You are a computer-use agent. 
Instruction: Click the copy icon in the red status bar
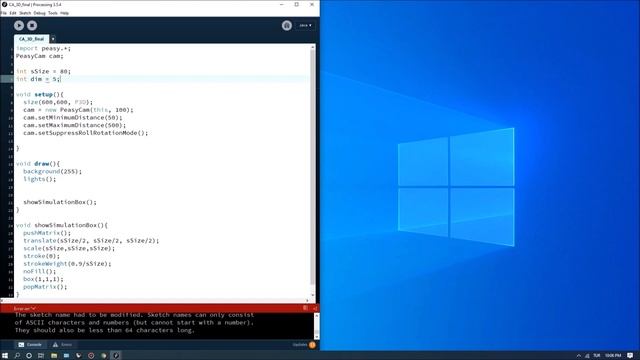point(305,308)
